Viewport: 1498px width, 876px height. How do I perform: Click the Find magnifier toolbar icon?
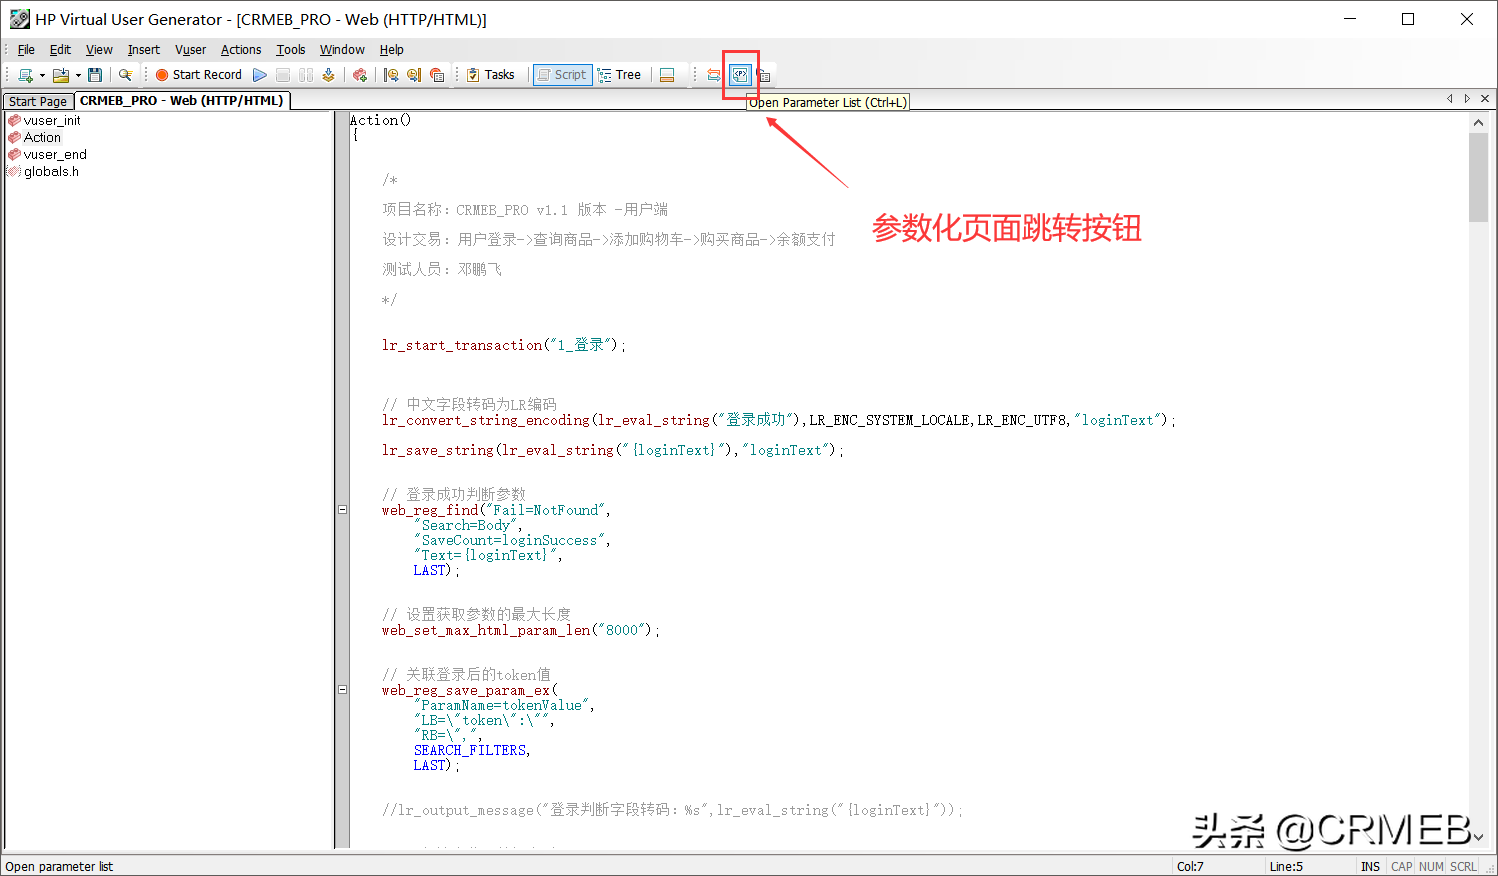(x=125, y=75)
